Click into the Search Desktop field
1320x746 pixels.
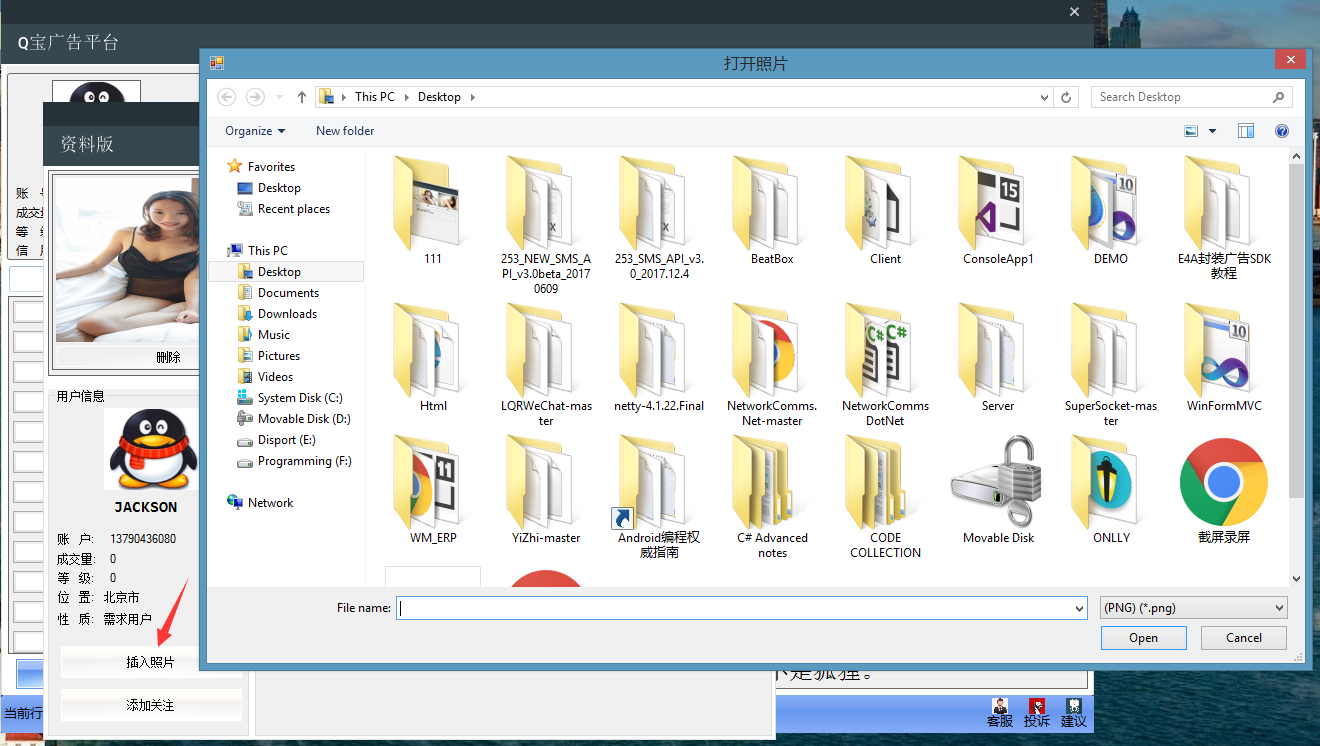point(1180,97)
